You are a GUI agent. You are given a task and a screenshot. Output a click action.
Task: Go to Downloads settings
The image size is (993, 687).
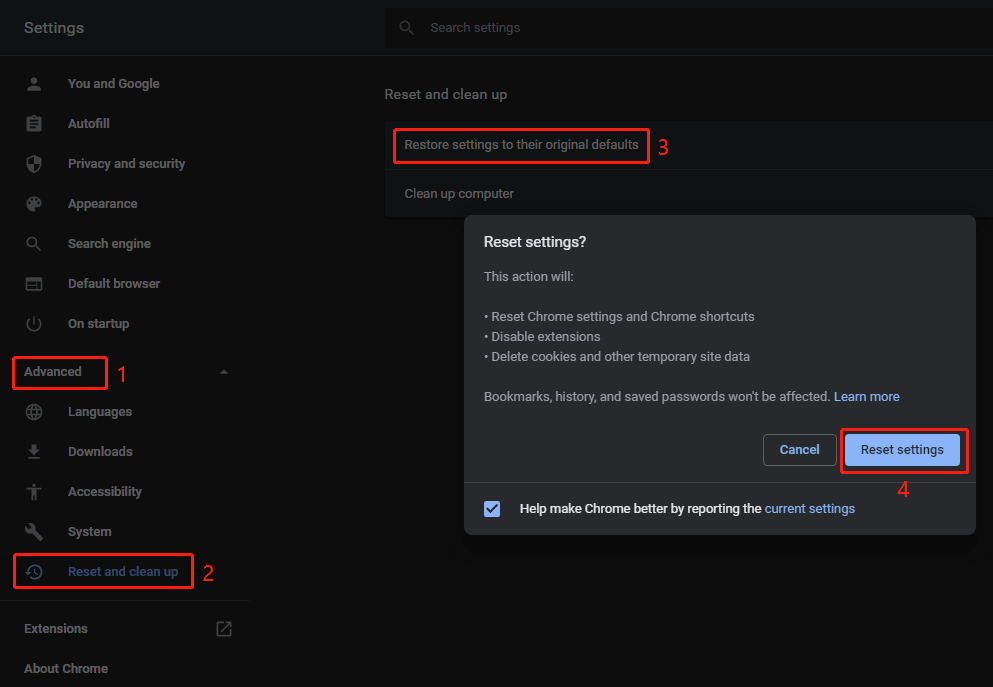[x=100, y=451]
